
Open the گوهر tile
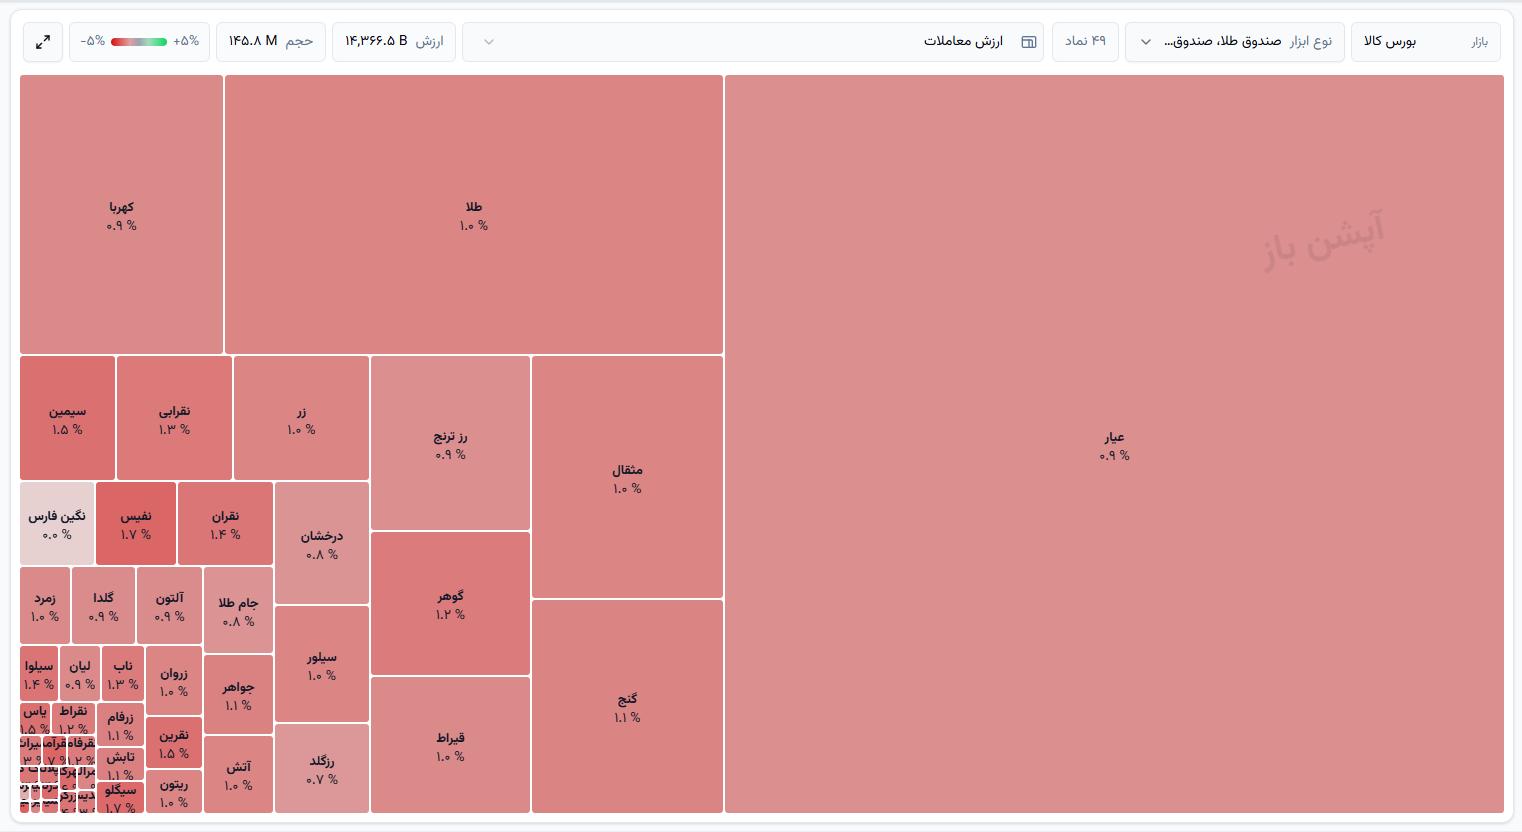pyautogui.click(x=450, y=604)
